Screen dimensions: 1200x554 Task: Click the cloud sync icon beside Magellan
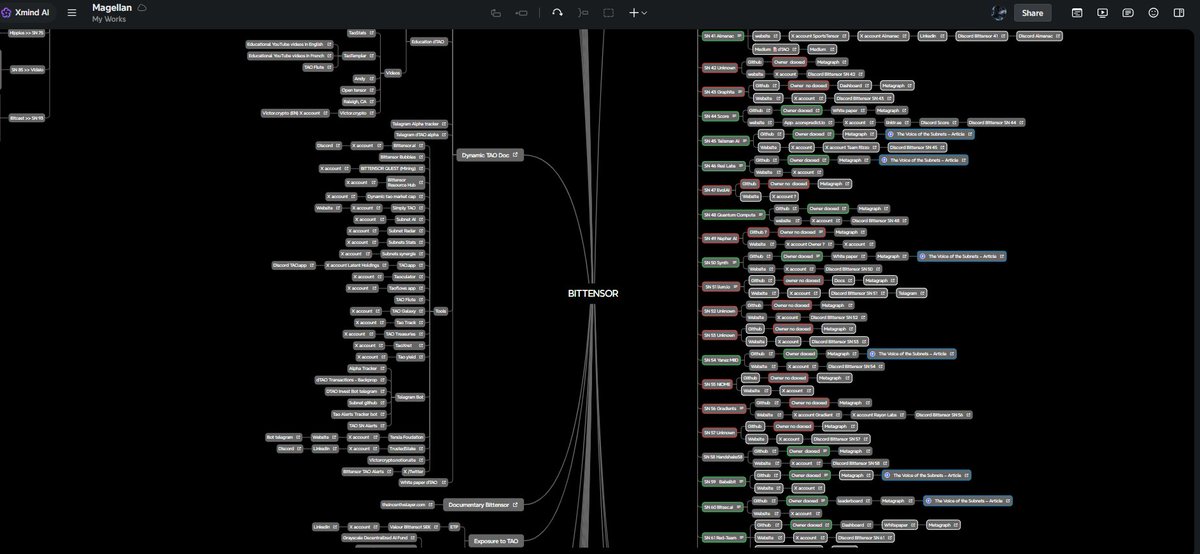click(x=142, y=7)
